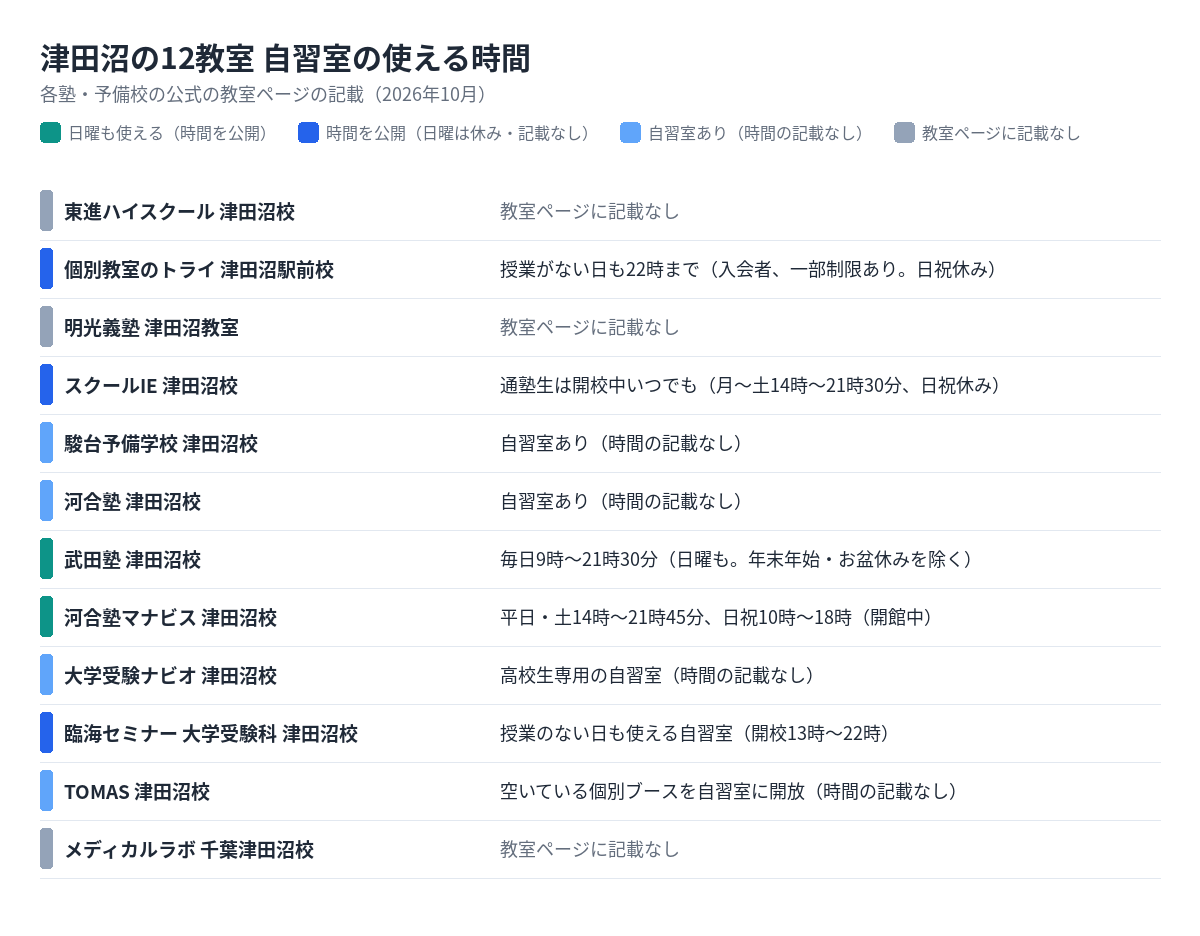The image size is (1200, 936).
Task: Click the light blue bar beside TOMAS 津田沼校
Action: (46, 791)
